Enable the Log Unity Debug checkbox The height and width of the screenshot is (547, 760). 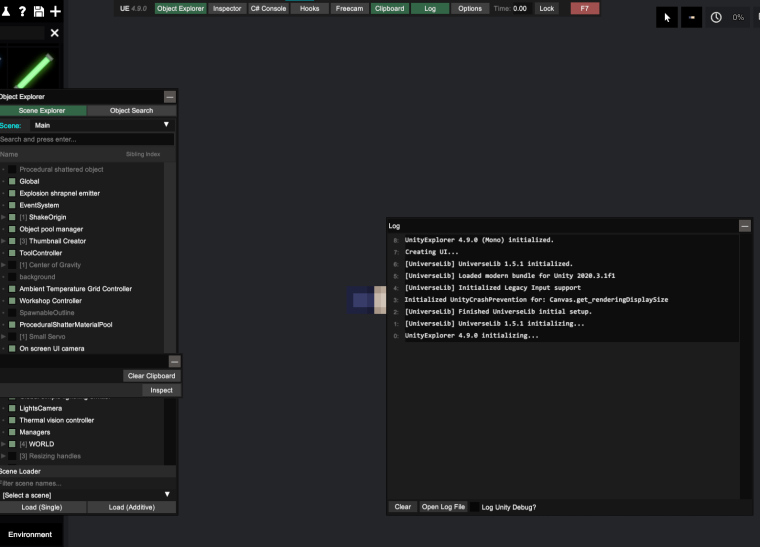point(475,507)
